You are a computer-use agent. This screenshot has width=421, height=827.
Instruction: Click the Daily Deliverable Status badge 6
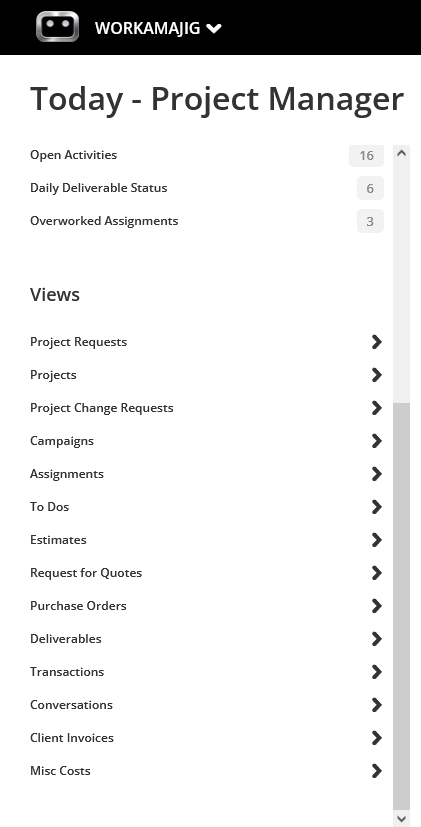[x=370, y=188]
